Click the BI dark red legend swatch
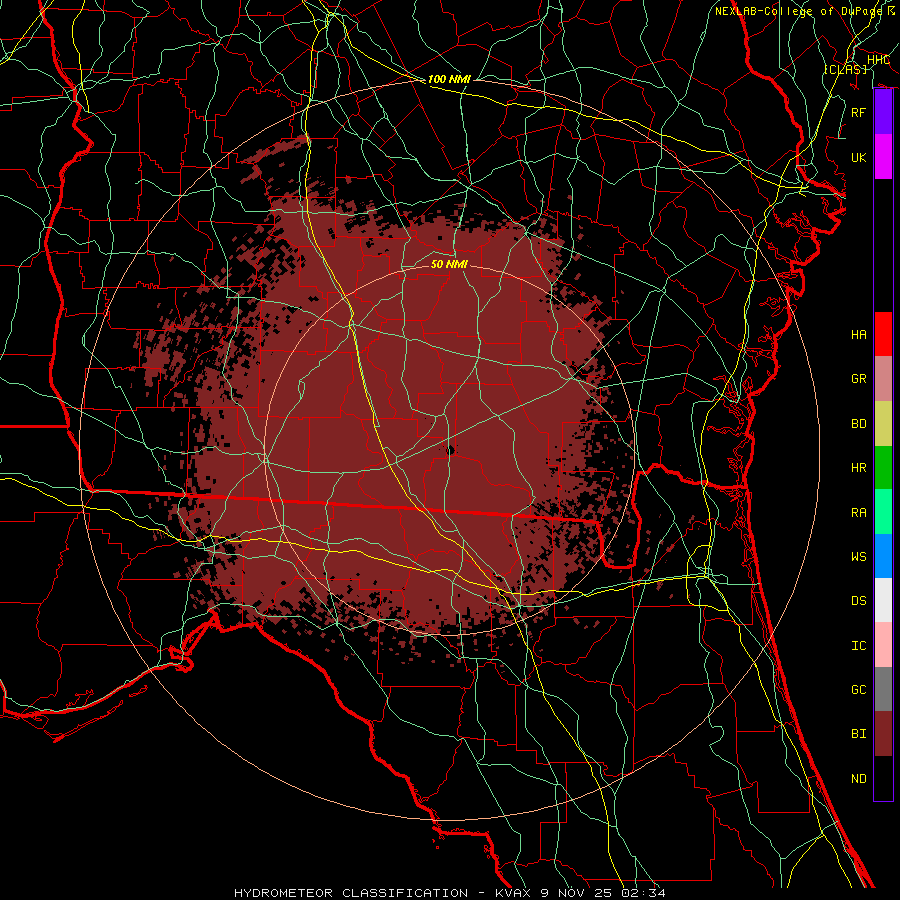Screen dimensions: 900x900 tap(883, 734)
